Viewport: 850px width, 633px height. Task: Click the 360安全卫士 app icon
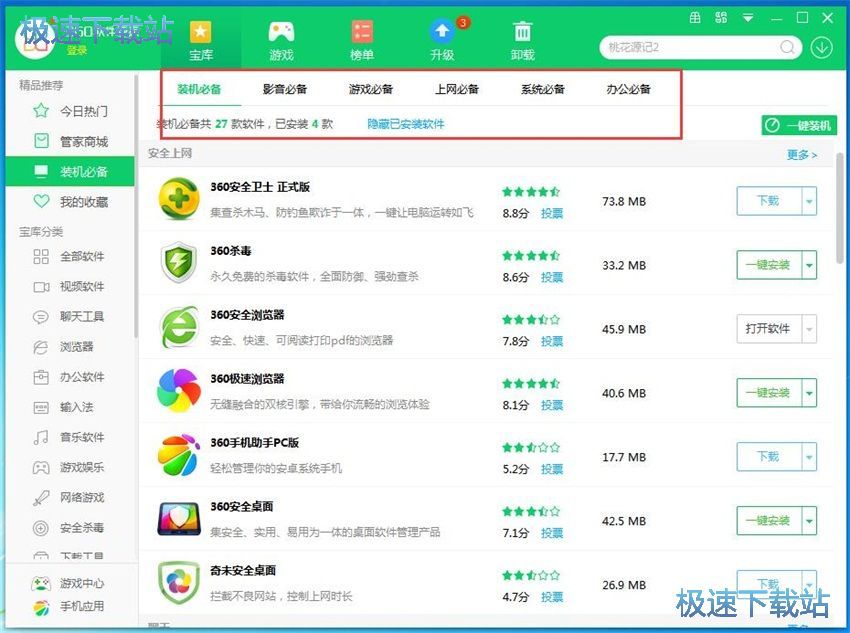point(178,199)
